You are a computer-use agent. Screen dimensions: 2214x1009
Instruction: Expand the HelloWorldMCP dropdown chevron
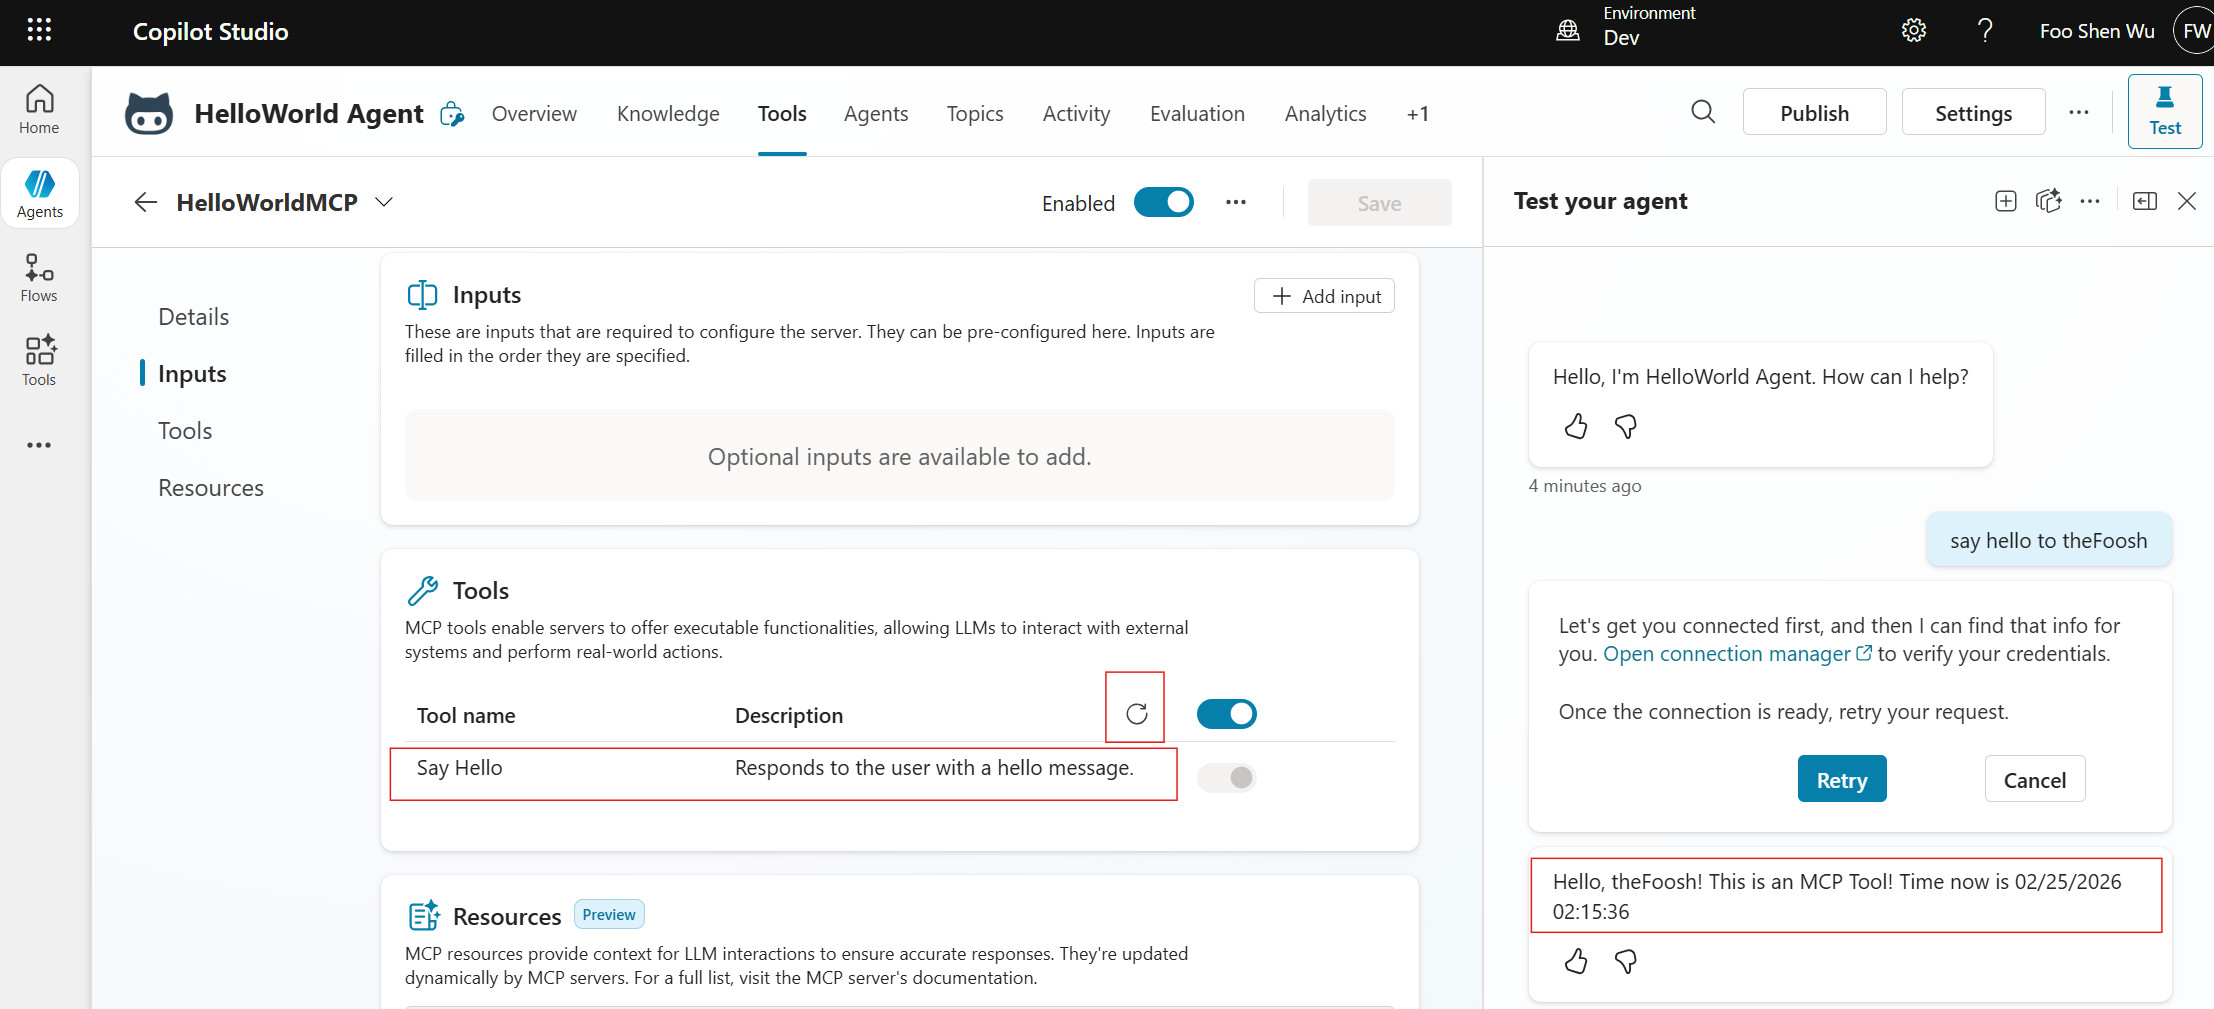click(384, 202)
